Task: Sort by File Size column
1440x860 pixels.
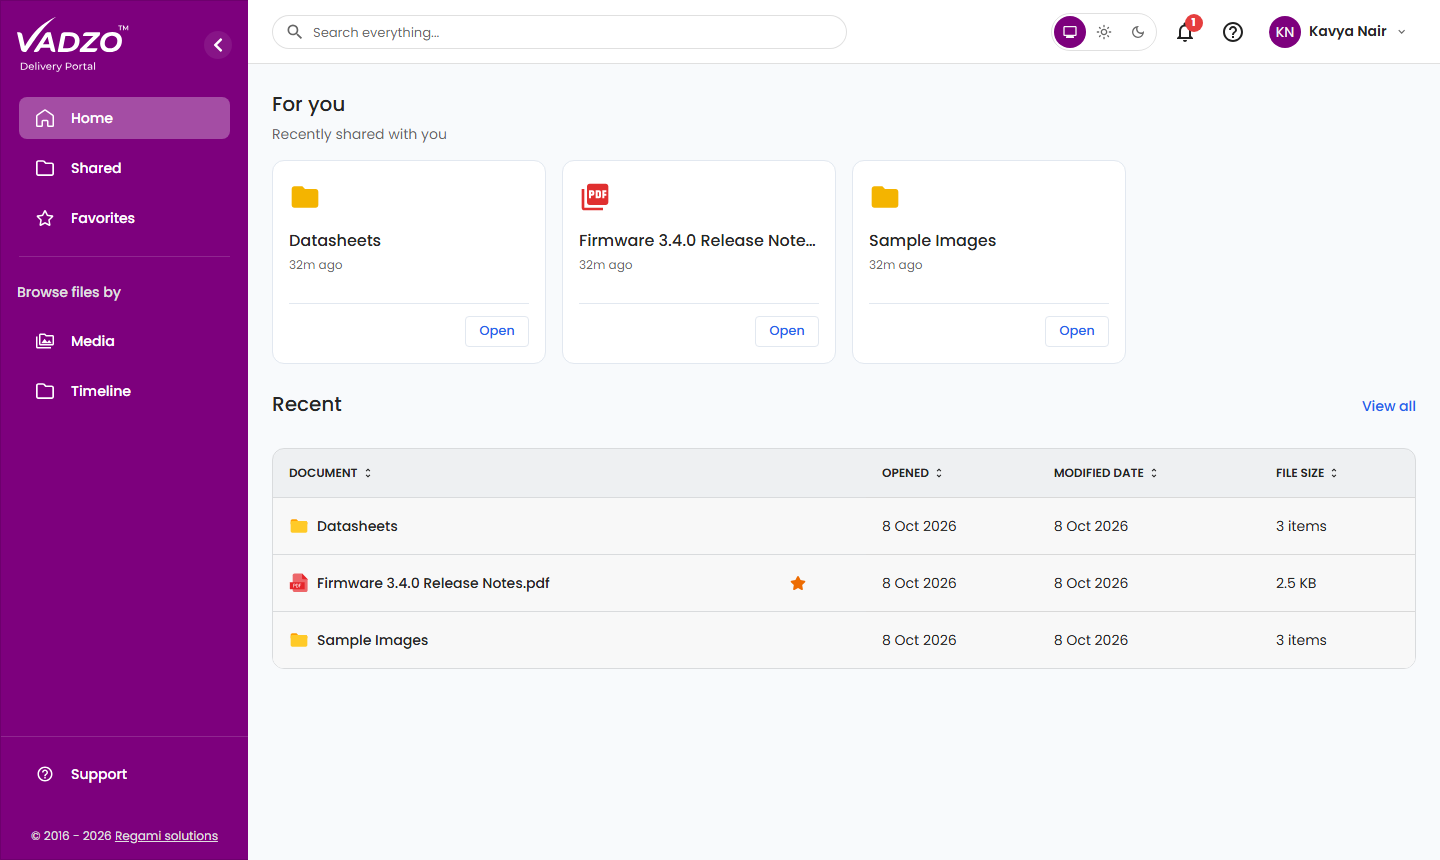Action: [1306, 473]
